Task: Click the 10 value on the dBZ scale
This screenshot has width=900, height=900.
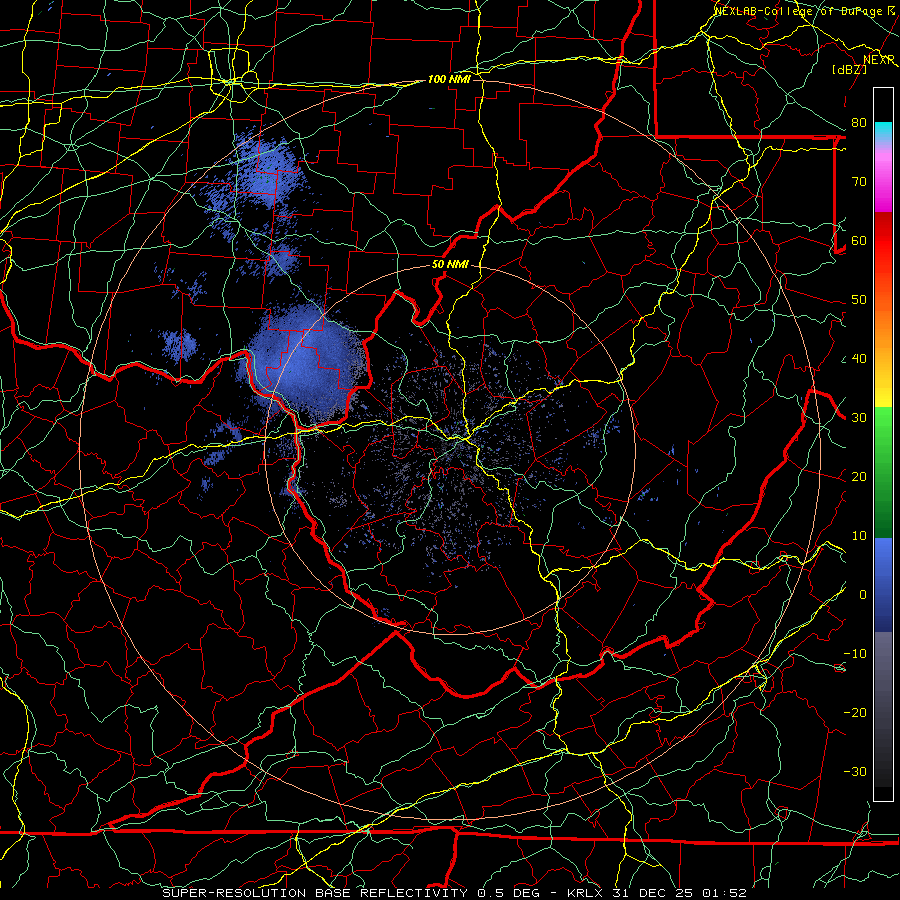Action: (x=859, y=536)
